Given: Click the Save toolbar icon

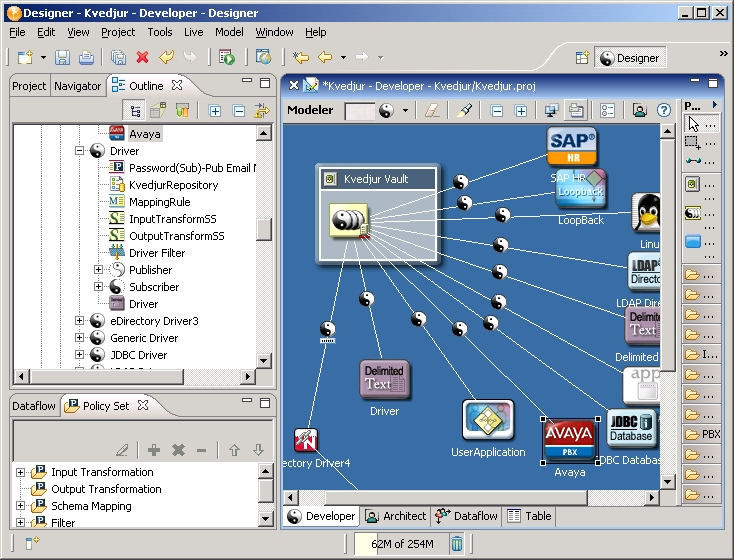Looking at the screenshot, I should pyautogui.click(x=62, y=58).
